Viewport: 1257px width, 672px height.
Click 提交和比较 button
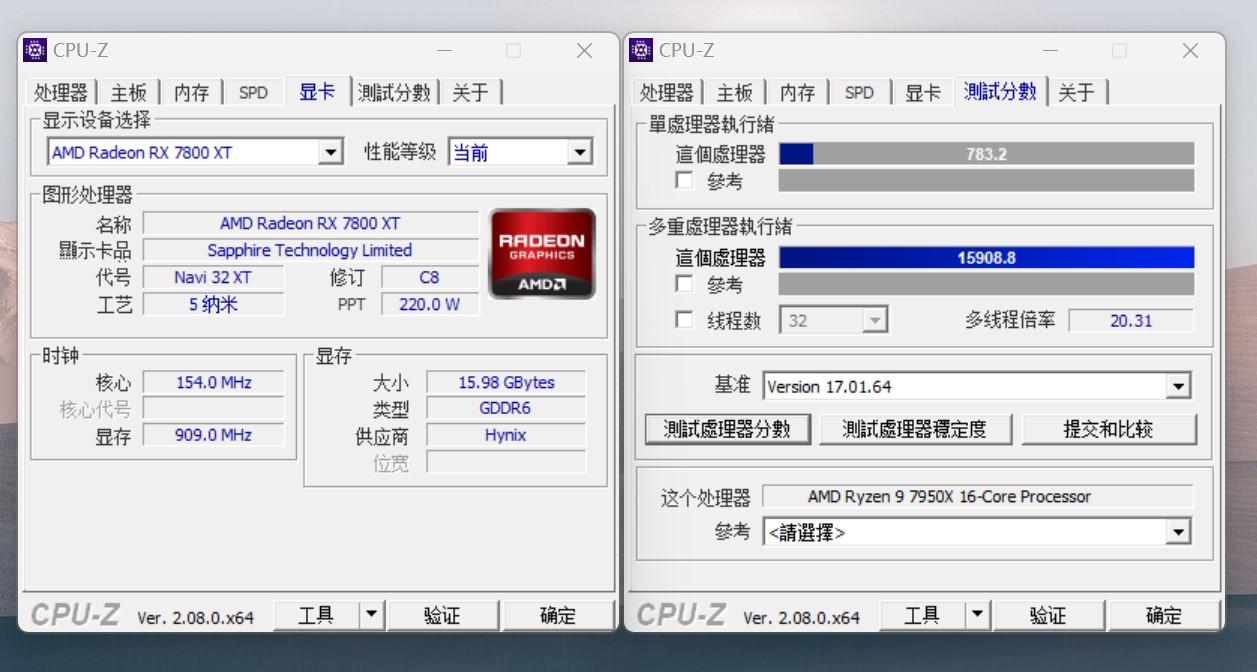pos(1109,429)
